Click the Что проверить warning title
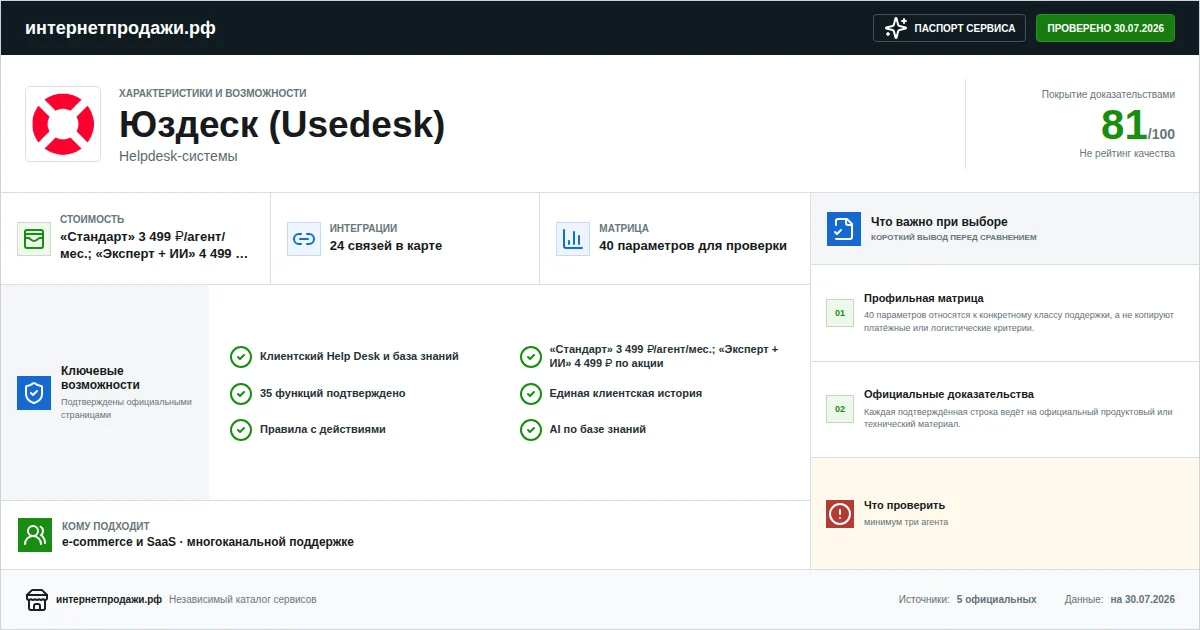This screenshot has height=630, width=1200. [x=904, y=506]
